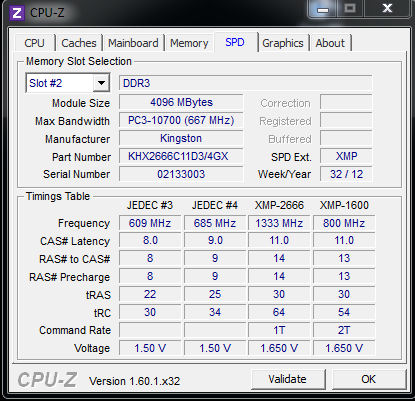Click the 1333 MHz frequency cell

[279, 223]
